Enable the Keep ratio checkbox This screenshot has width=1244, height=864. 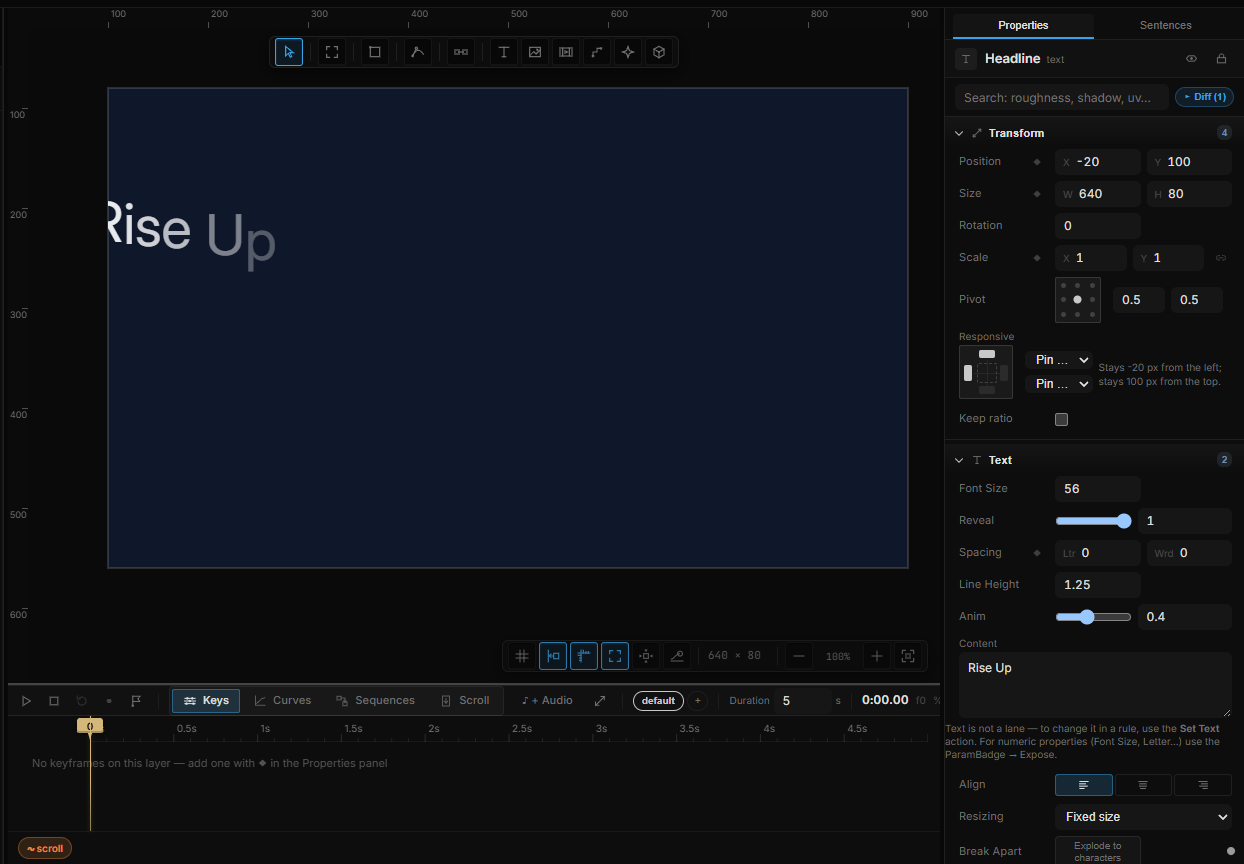1062,419
